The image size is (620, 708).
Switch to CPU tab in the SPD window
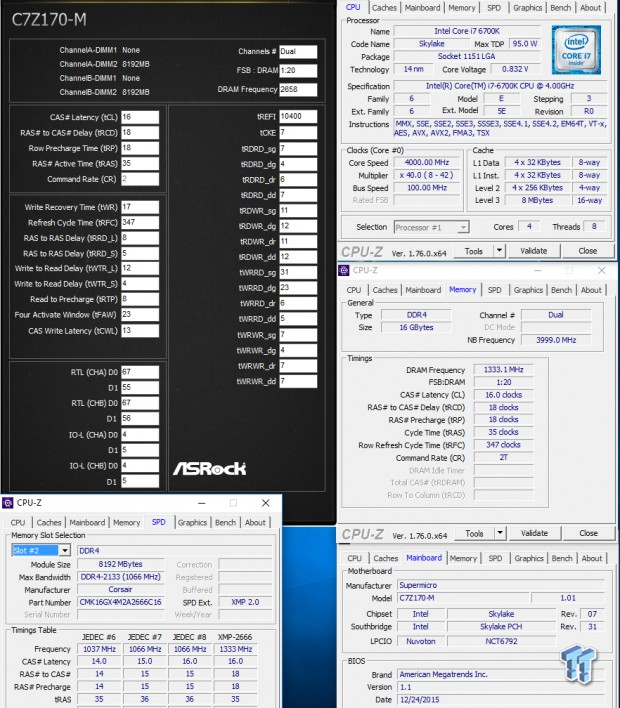click(x=18, y=522)
